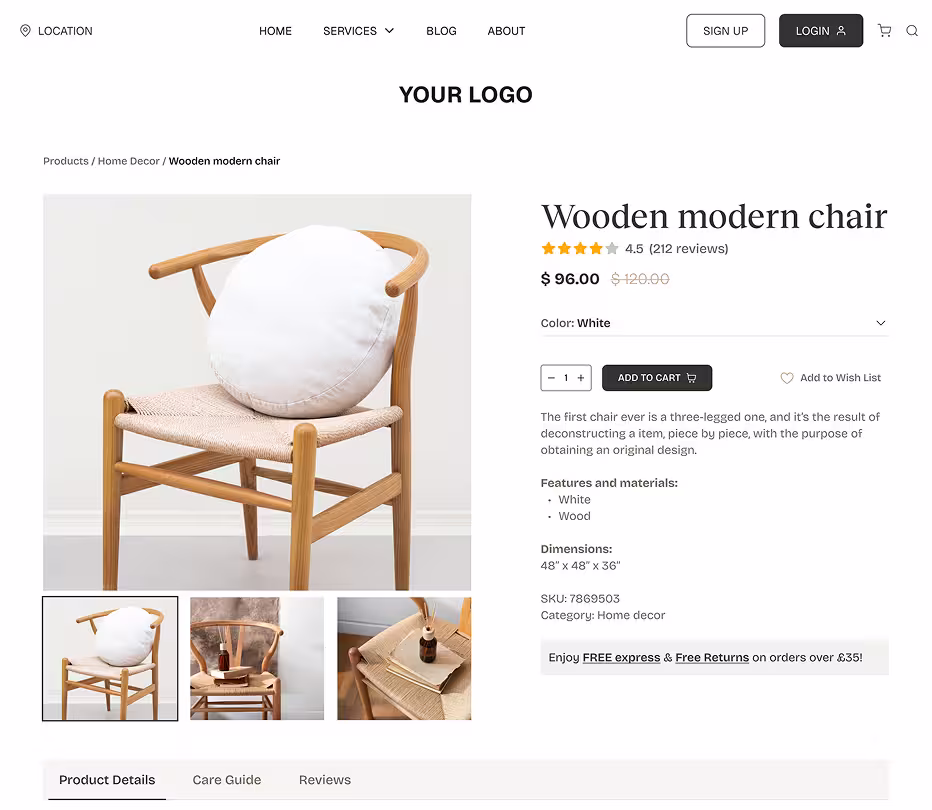
Task: Click the location pin icon
Action: click(x=25, y=31)
